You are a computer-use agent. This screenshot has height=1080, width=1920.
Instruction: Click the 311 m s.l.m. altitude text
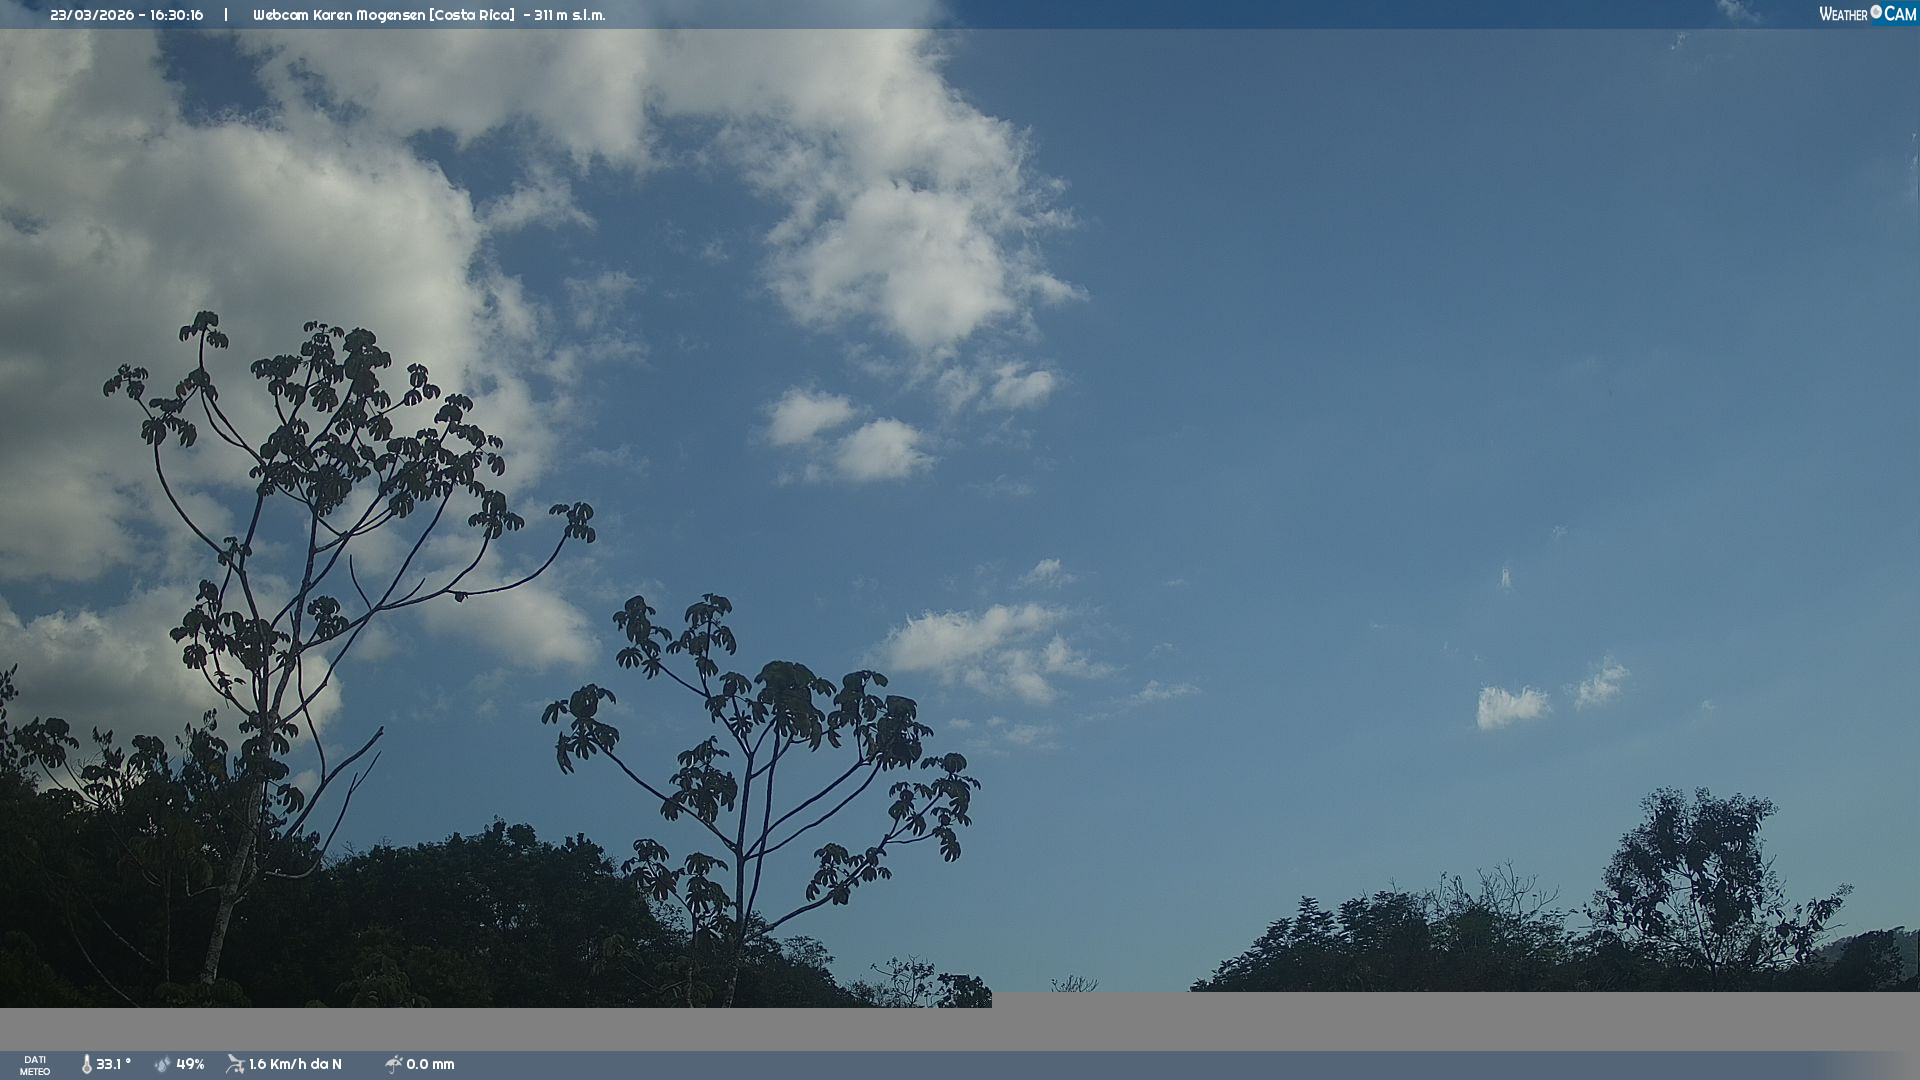tap(569, 15)
